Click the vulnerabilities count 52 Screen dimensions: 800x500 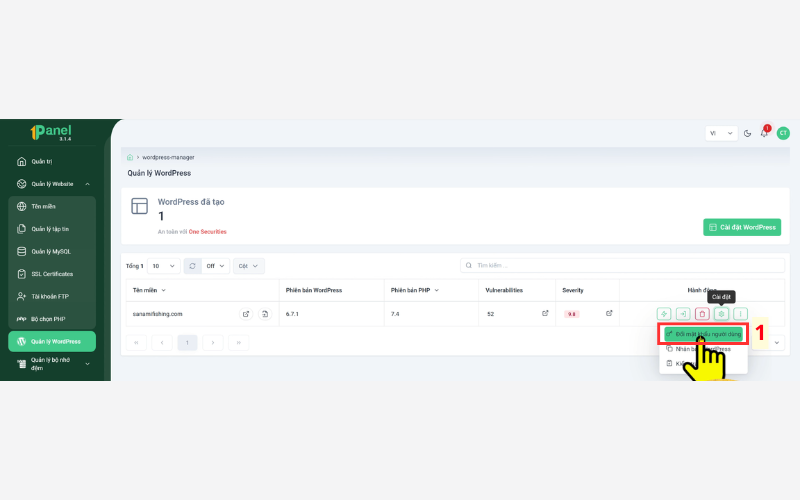tap(490, 314)
